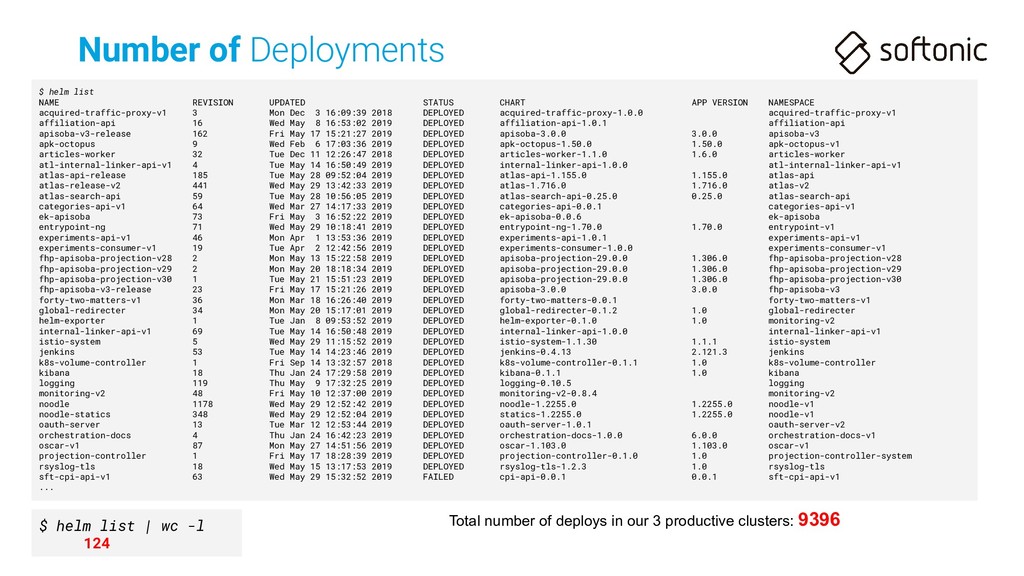Click the NAMESPACE column header
Image resolution: width=1024 pixels, height=576 pixels.
click(x=792, y=103)
